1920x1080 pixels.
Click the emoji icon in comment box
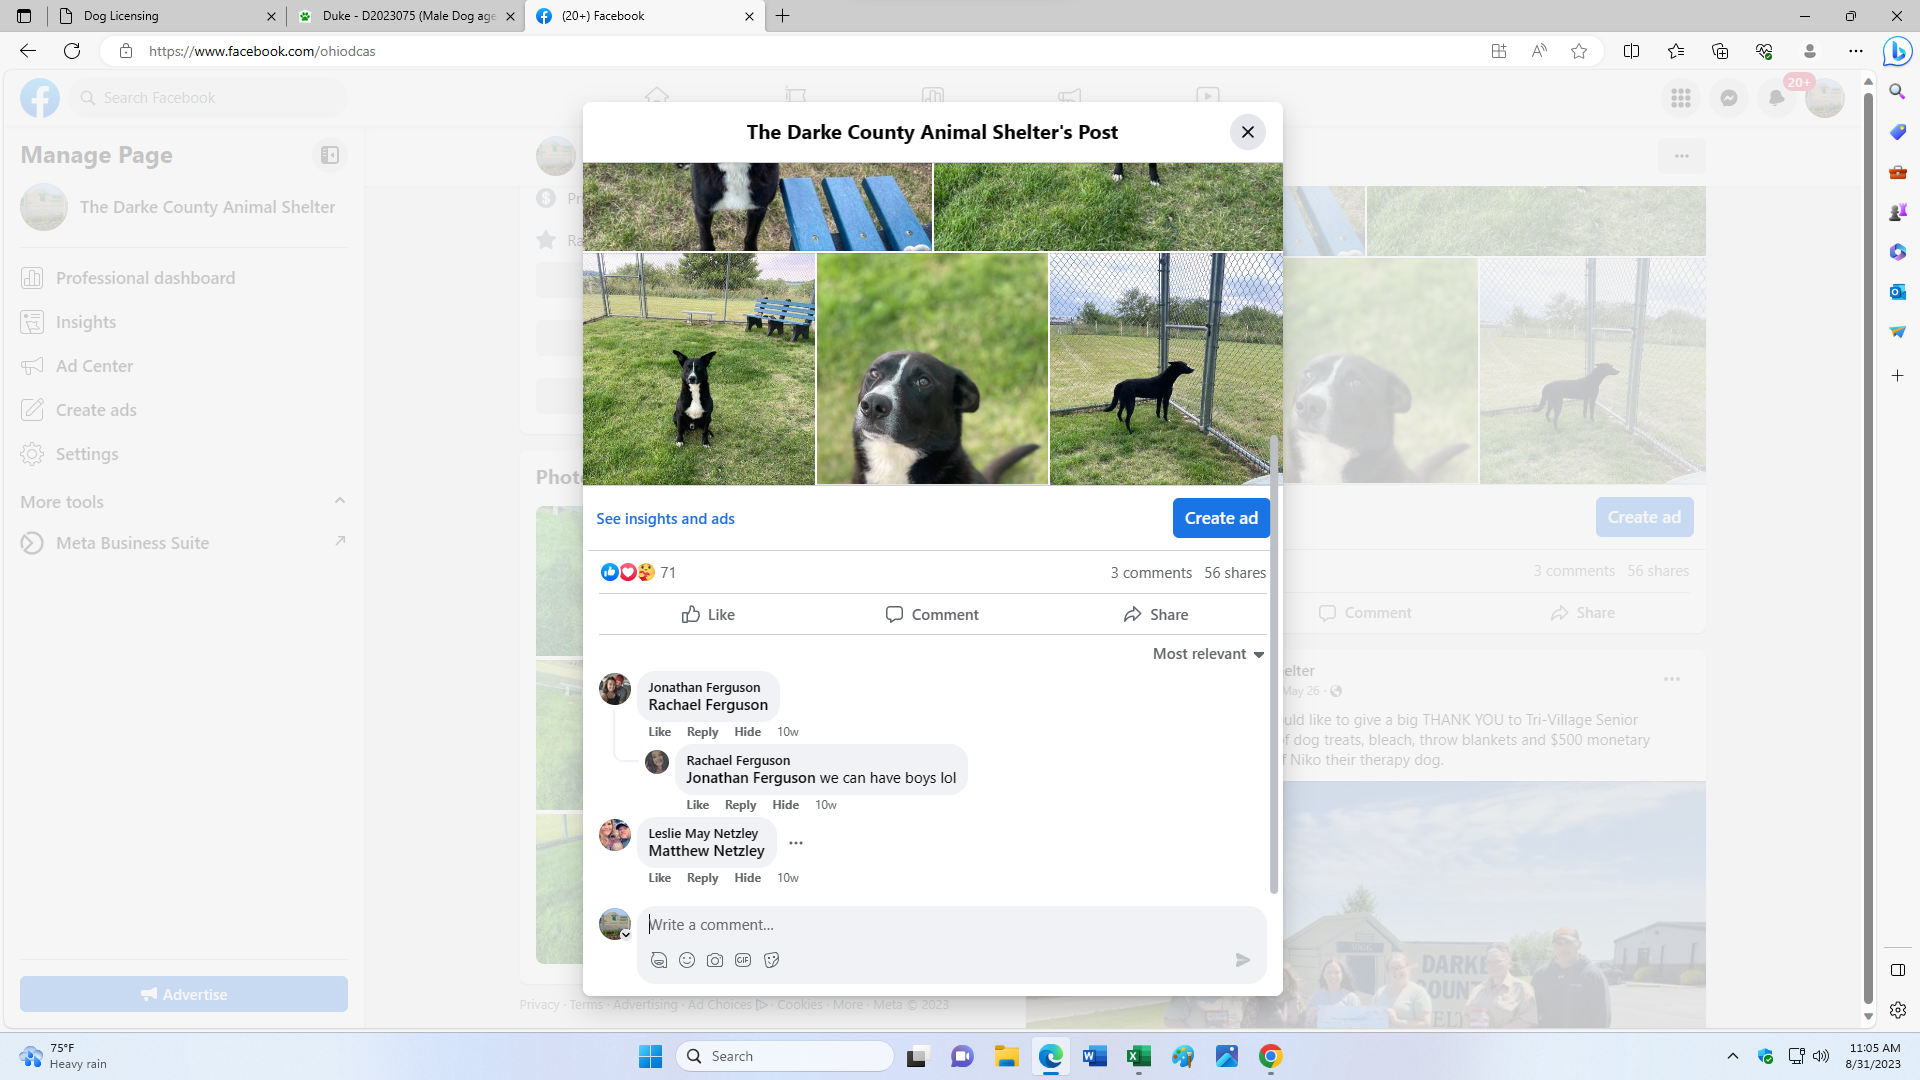tap(687, 960)
